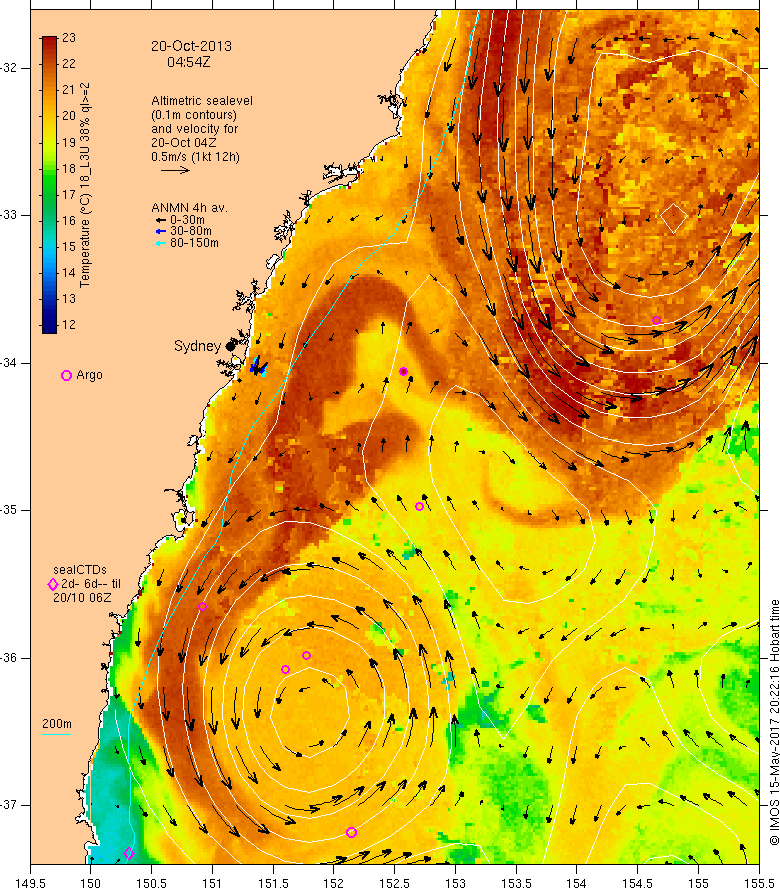The image size is (780, 890).
Task: Click the dark red 23°C end of colorbar
Action: click(49, 40)
